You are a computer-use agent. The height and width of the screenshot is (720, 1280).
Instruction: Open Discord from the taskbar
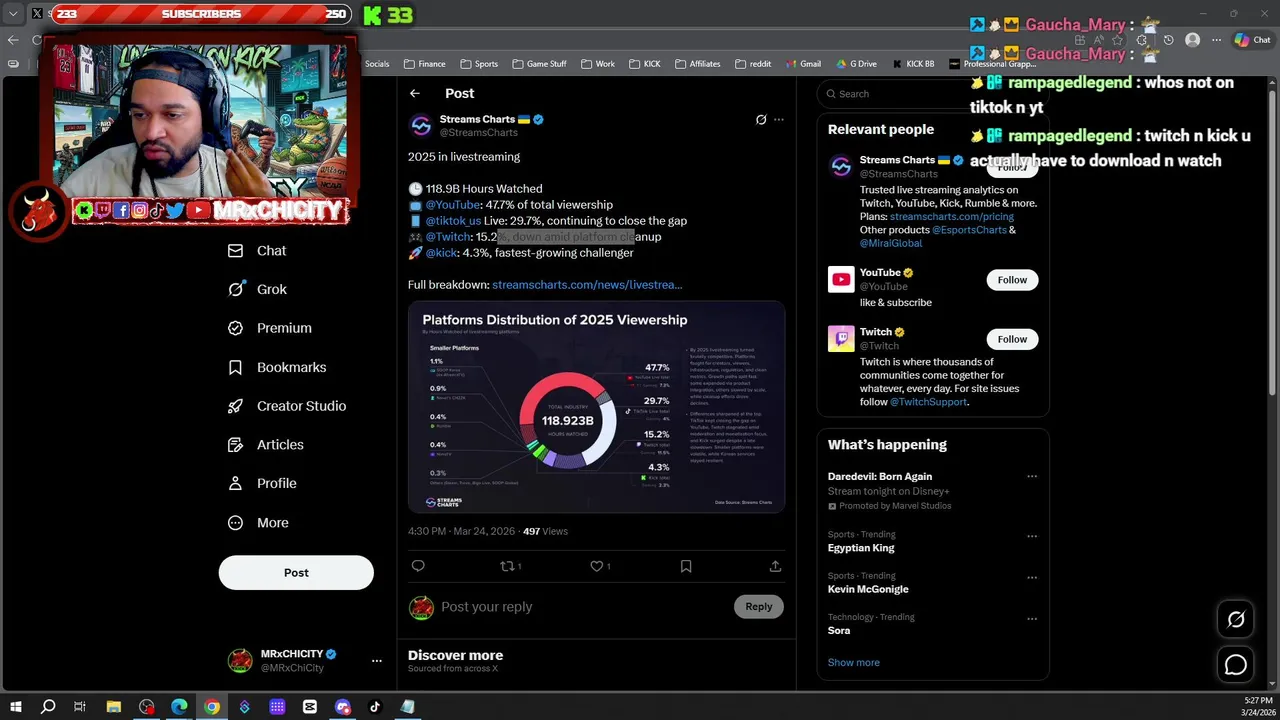click(x=343, y=707)
